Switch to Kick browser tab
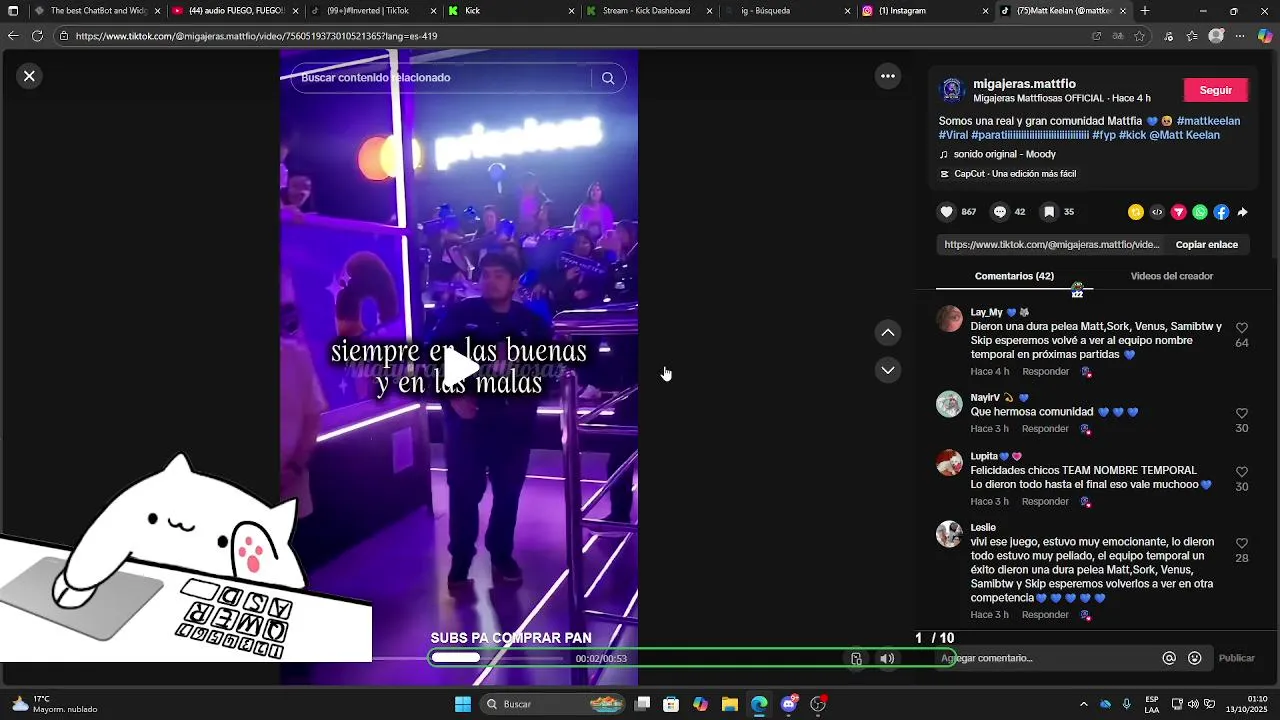 (x=510, y=11)
